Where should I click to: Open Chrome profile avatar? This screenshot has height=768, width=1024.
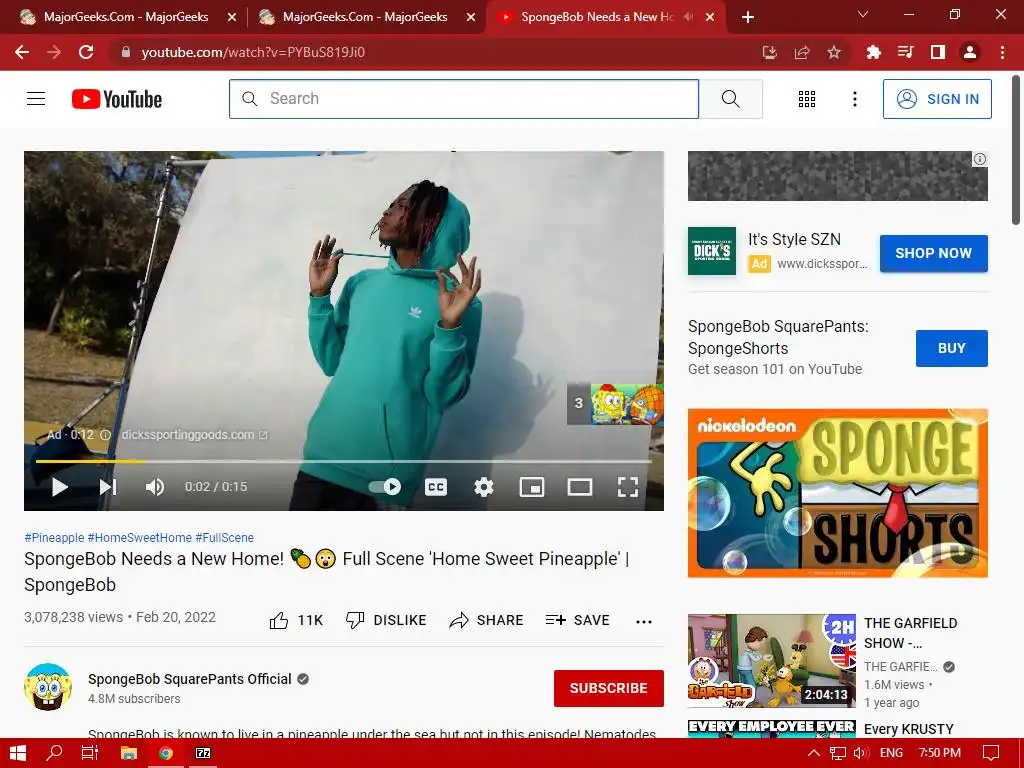coord(970,52)
